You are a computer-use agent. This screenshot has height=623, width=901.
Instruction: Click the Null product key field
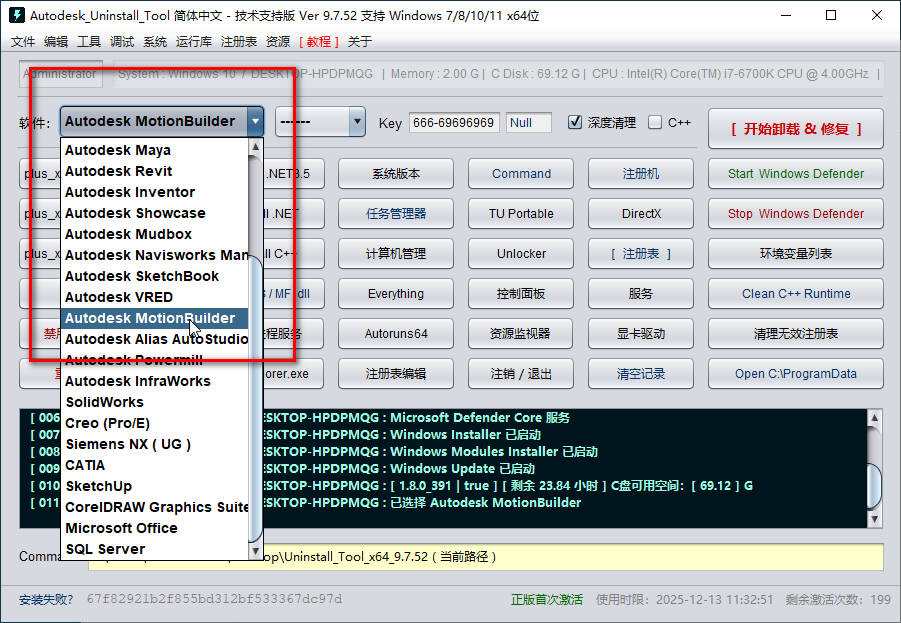[529, 122]
